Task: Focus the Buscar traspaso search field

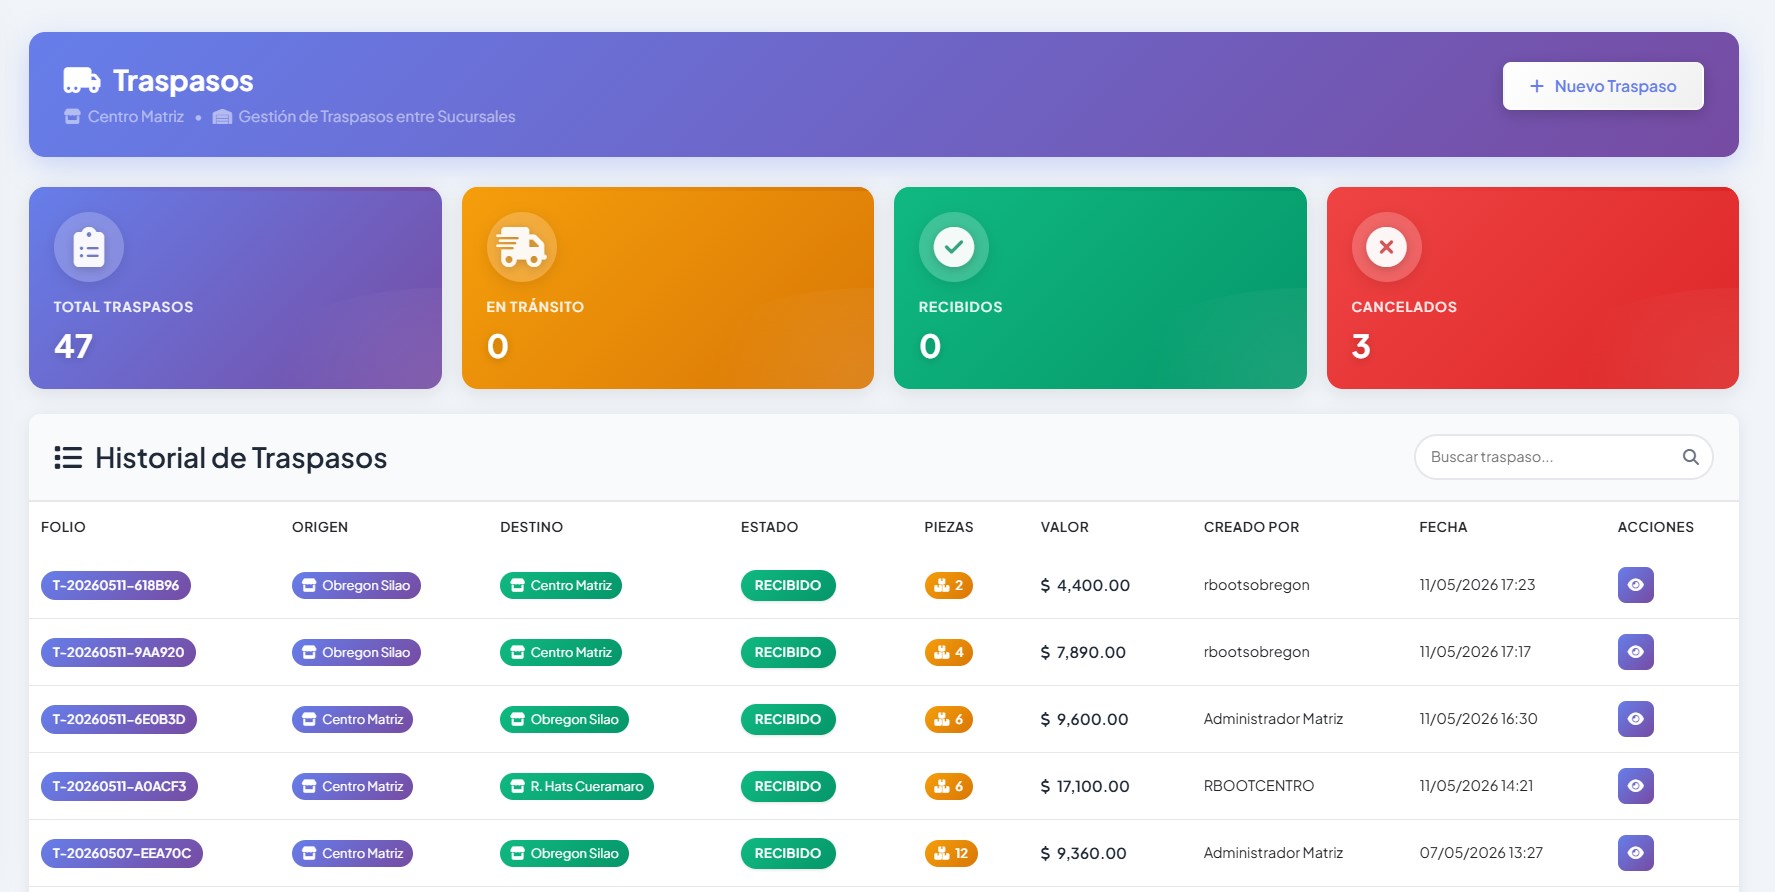Action: pos(1564,457)
